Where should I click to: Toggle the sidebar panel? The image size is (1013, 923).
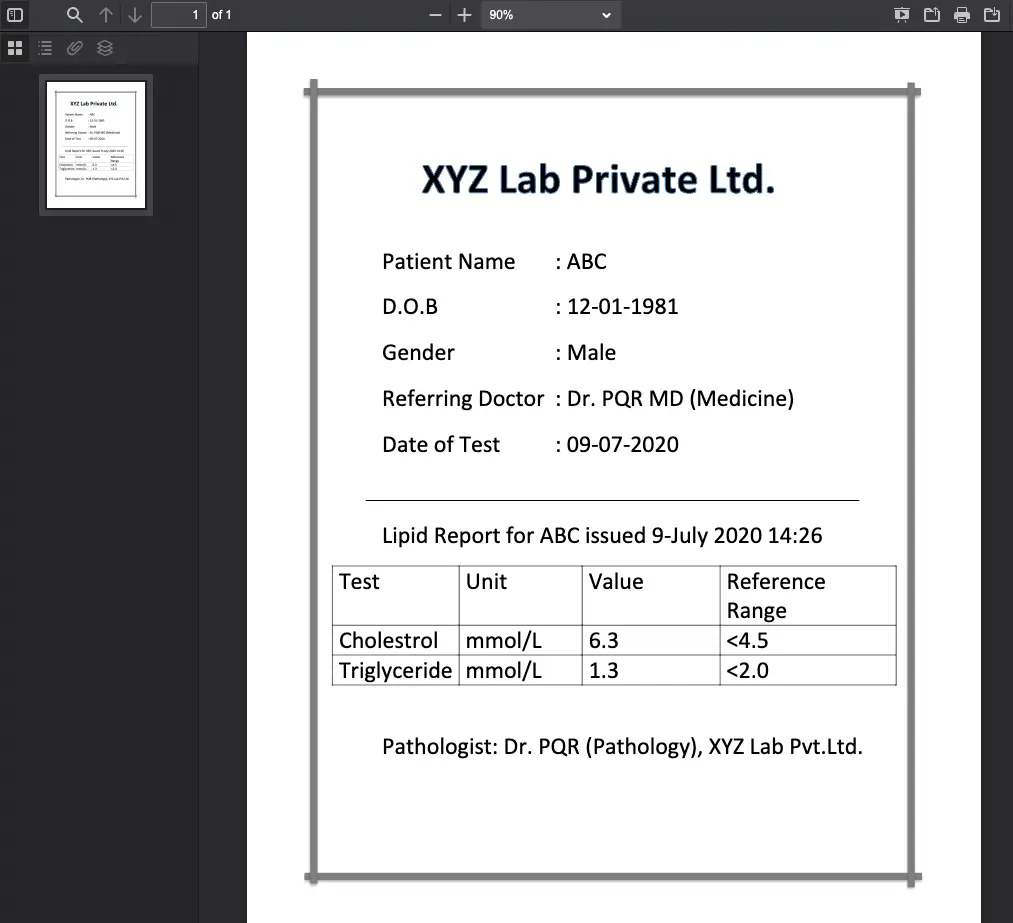tap(15, 14)
